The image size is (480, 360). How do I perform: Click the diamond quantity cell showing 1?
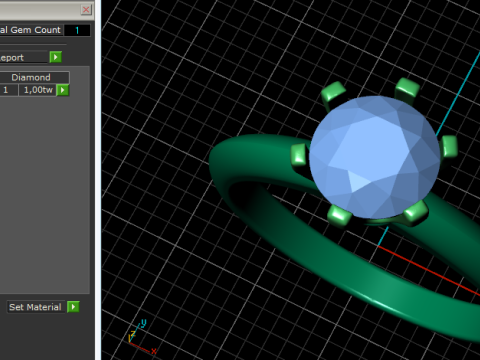tap(8, 90)
